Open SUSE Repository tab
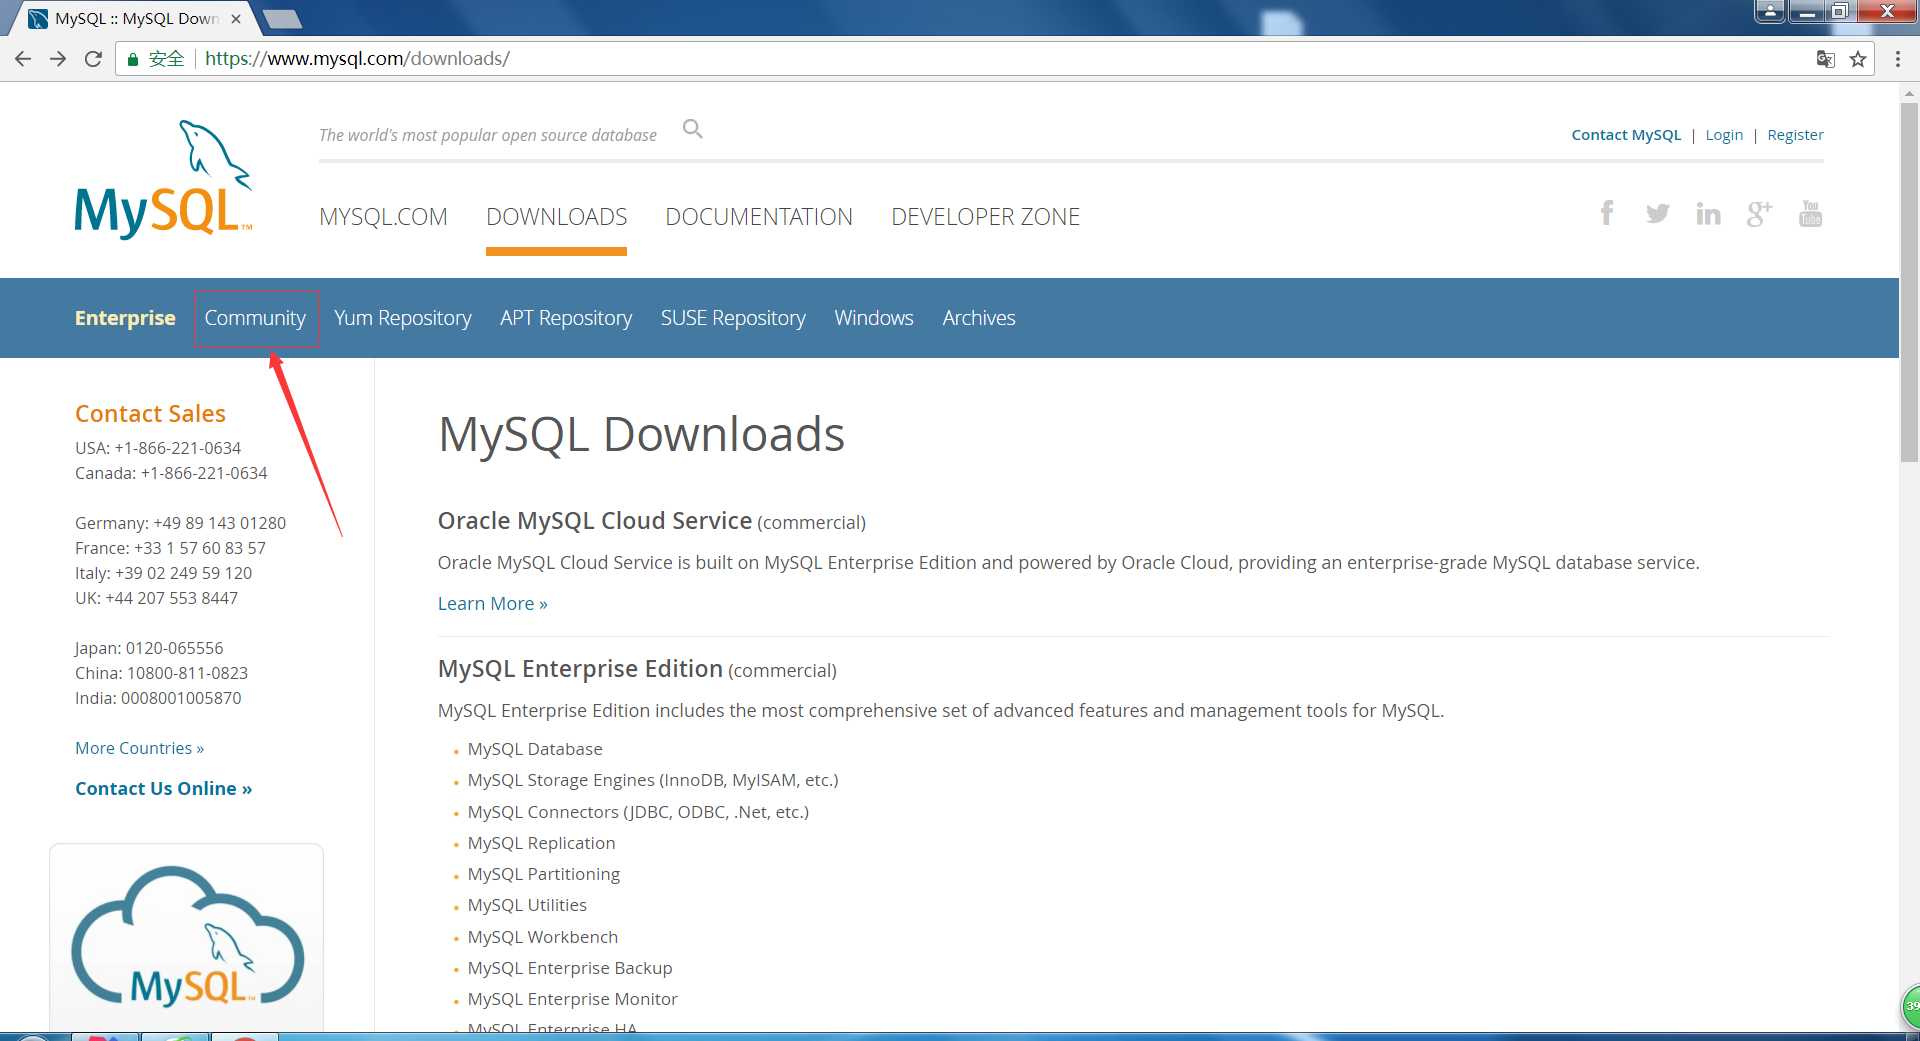 point(733,318)
